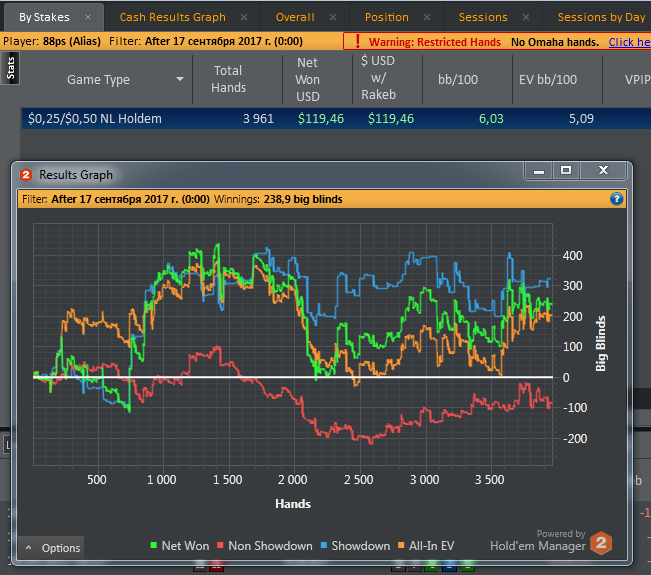651x575 pixels.
Task: Click the Results Graph window title icon
Action: pyautogui.click(x=26, y=174)
